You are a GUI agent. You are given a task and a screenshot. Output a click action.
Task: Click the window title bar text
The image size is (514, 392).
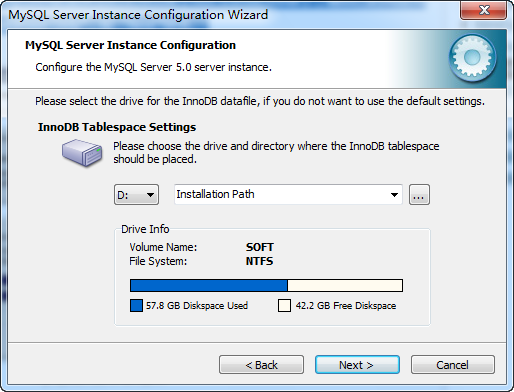pos(138,15)
